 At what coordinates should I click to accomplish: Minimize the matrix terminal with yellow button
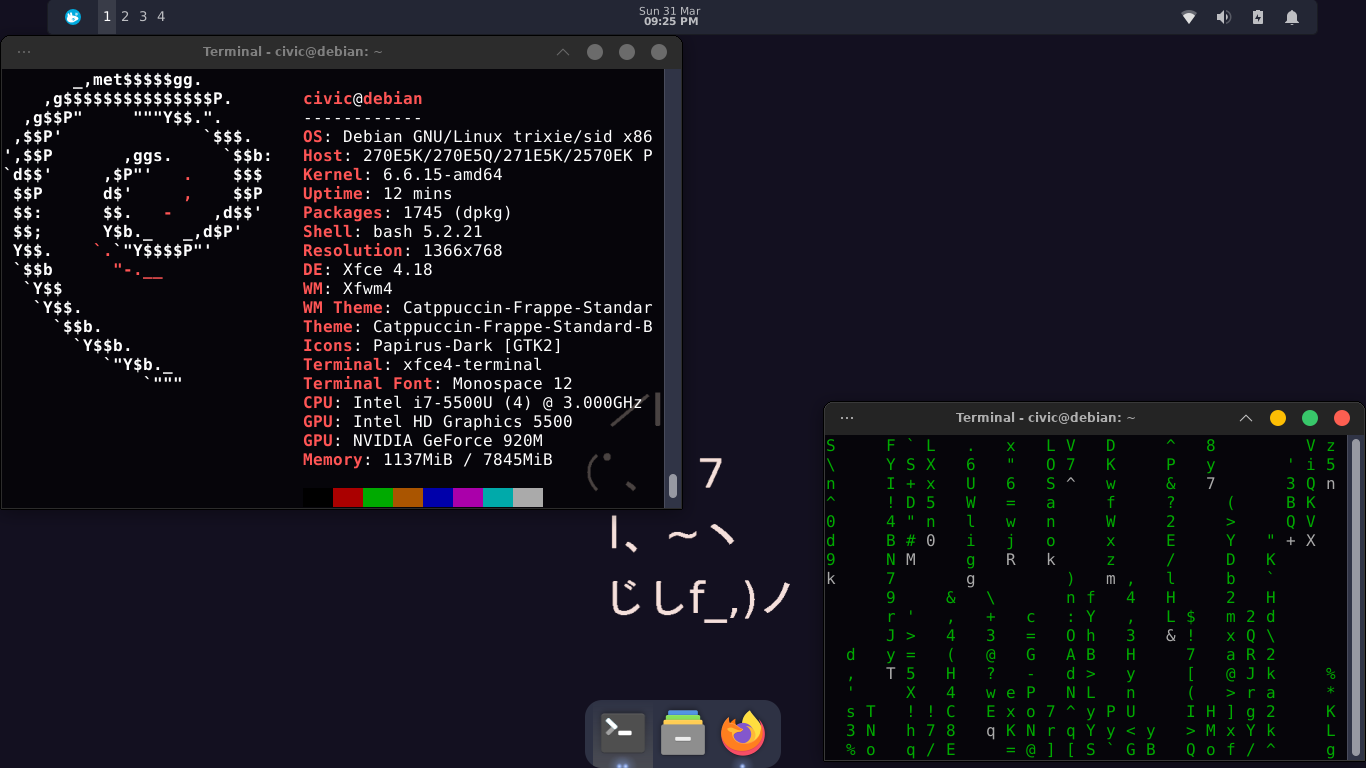1278,418
